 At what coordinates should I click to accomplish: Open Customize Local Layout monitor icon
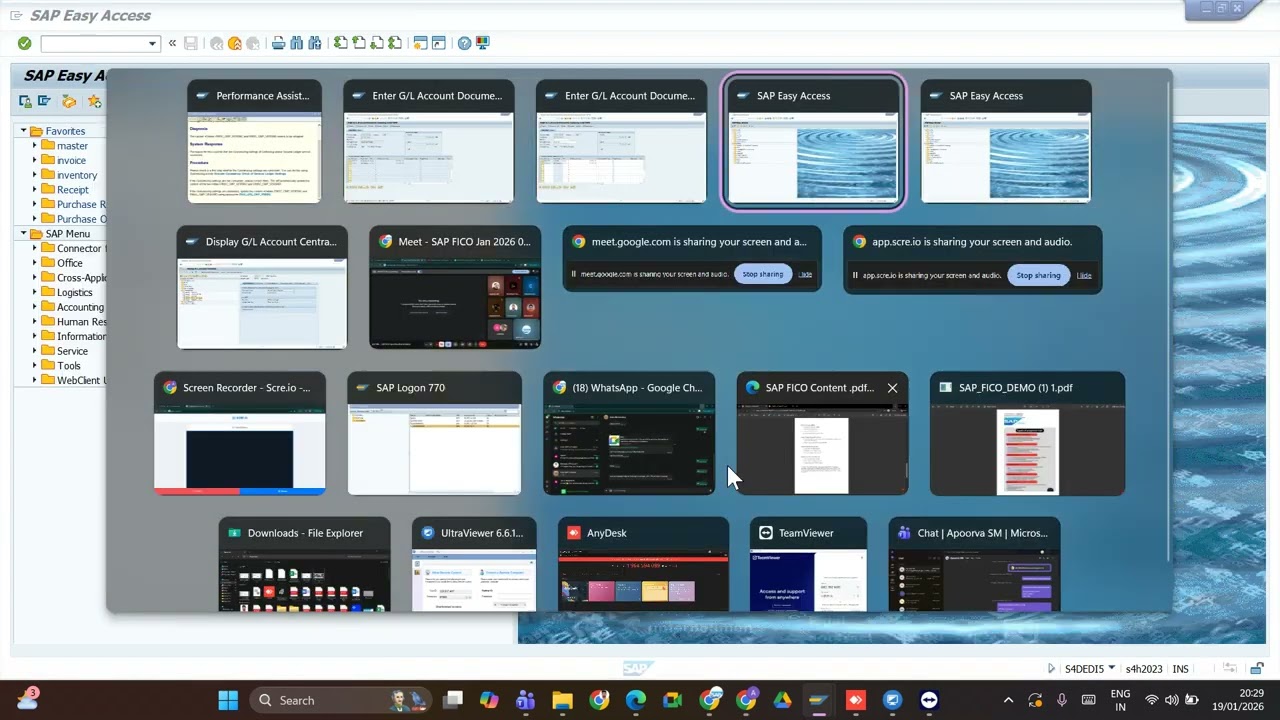(482, 43)
